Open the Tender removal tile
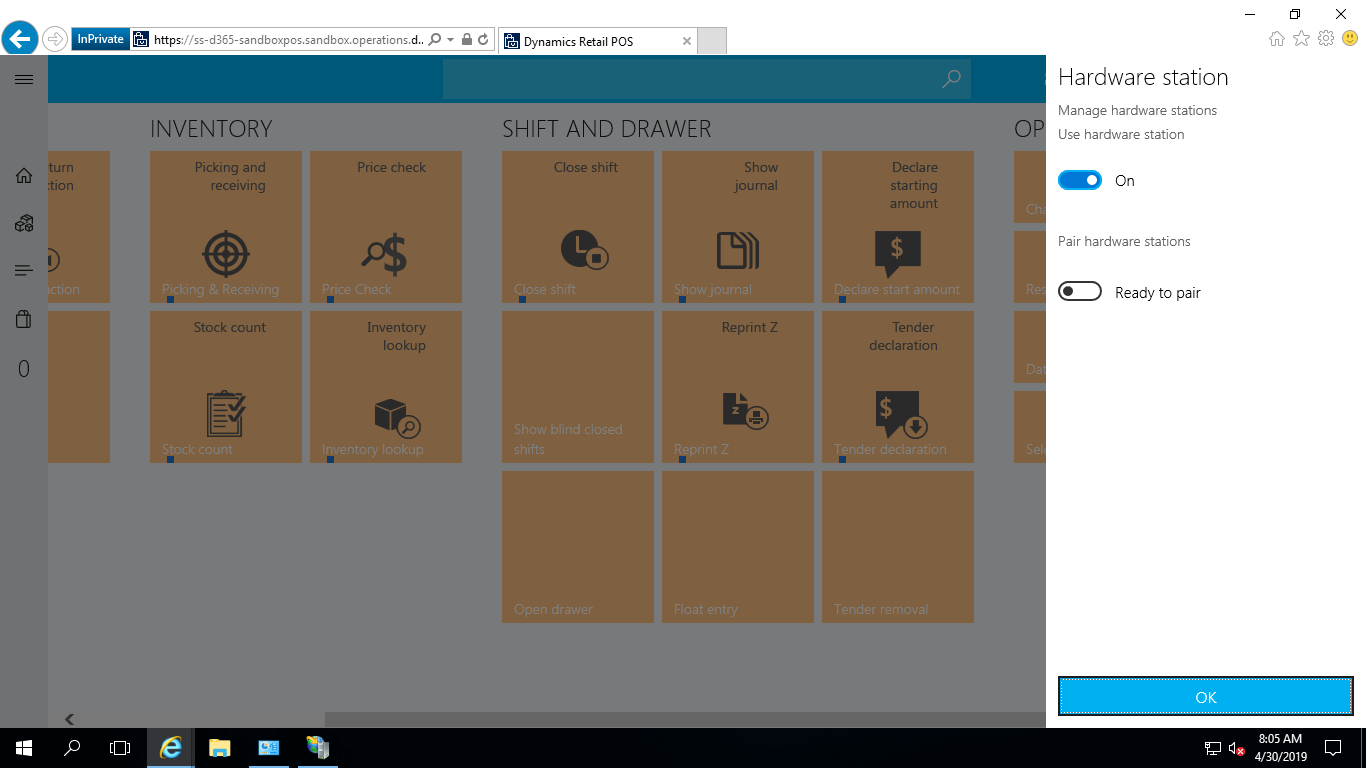1366x768 pixels. (x=898, y=547)
